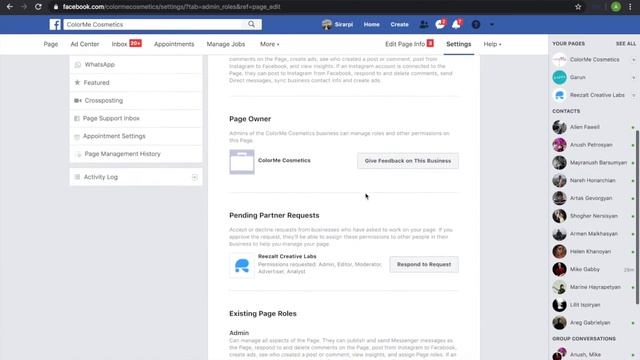
Task: Open the Inbox tab
Action: coord(127,44)
